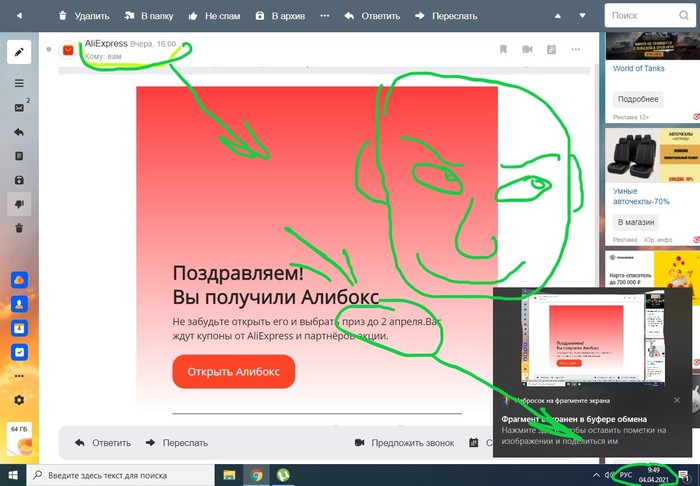Viewport: 700px width, 486px height.
Task: Click the 64 ГБ storage promo tile
Action: pyautogui.click(x=20, y=439)
